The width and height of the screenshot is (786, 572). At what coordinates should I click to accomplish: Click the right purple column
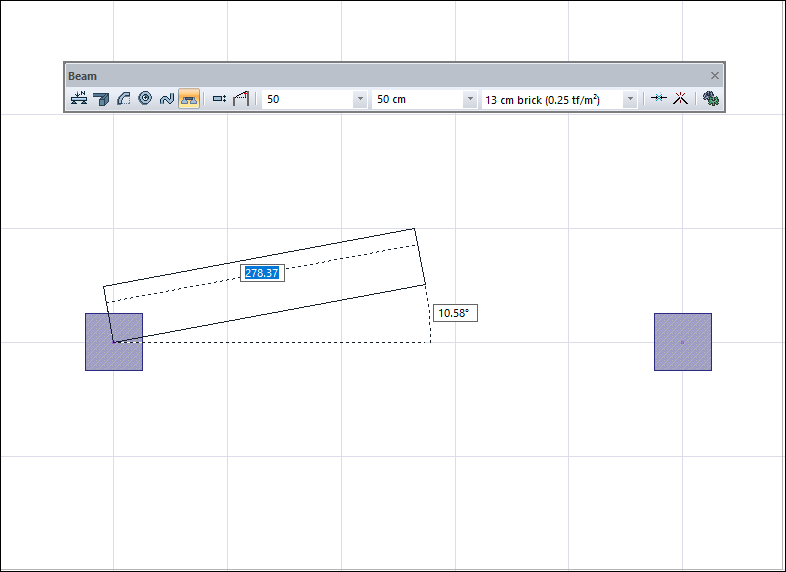[683, 342]
